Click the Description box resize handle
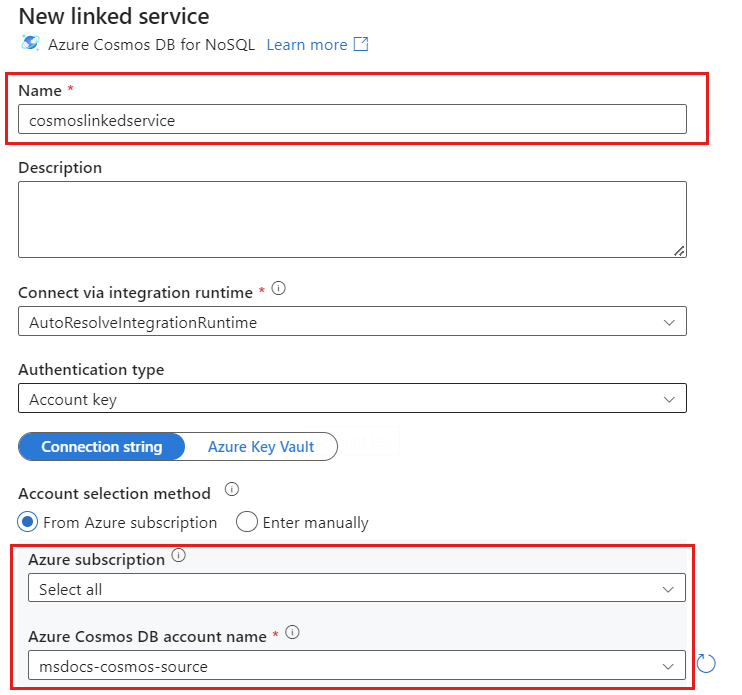Image resolution: width=742 pixels, height=695 pixels. (680, 251)
